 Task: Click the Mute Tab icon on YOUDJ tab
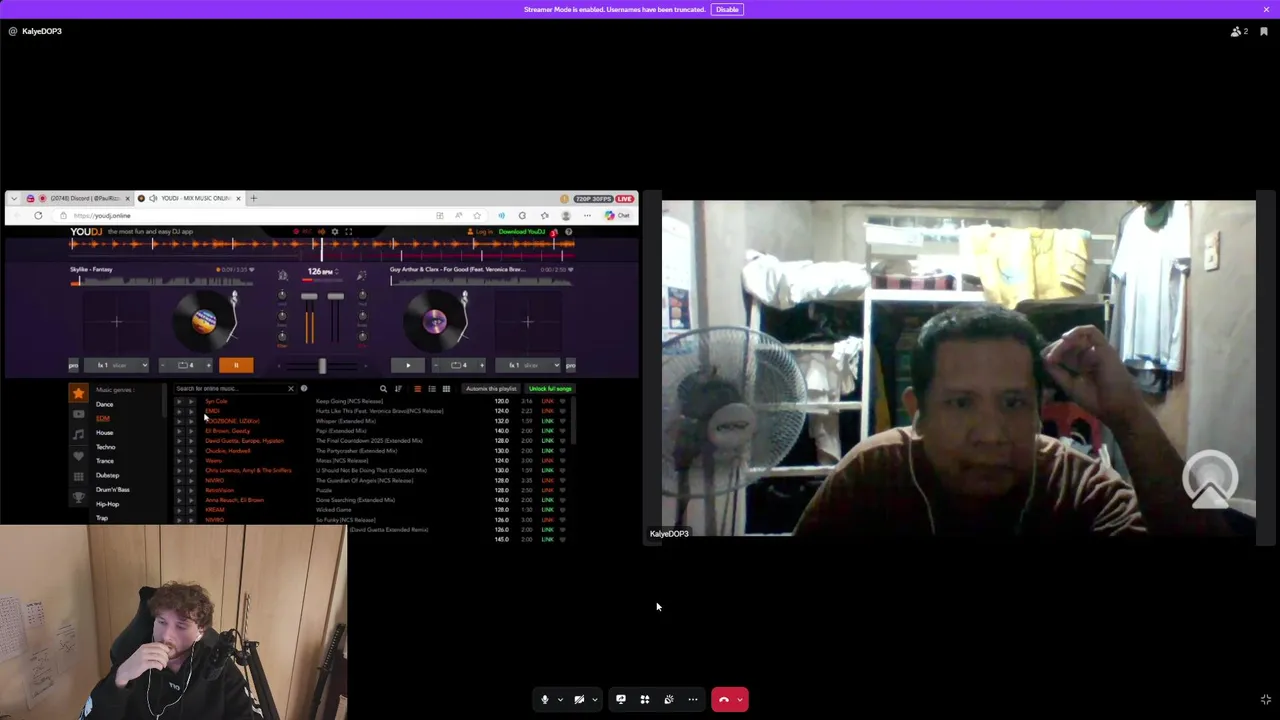click(153, 198)
